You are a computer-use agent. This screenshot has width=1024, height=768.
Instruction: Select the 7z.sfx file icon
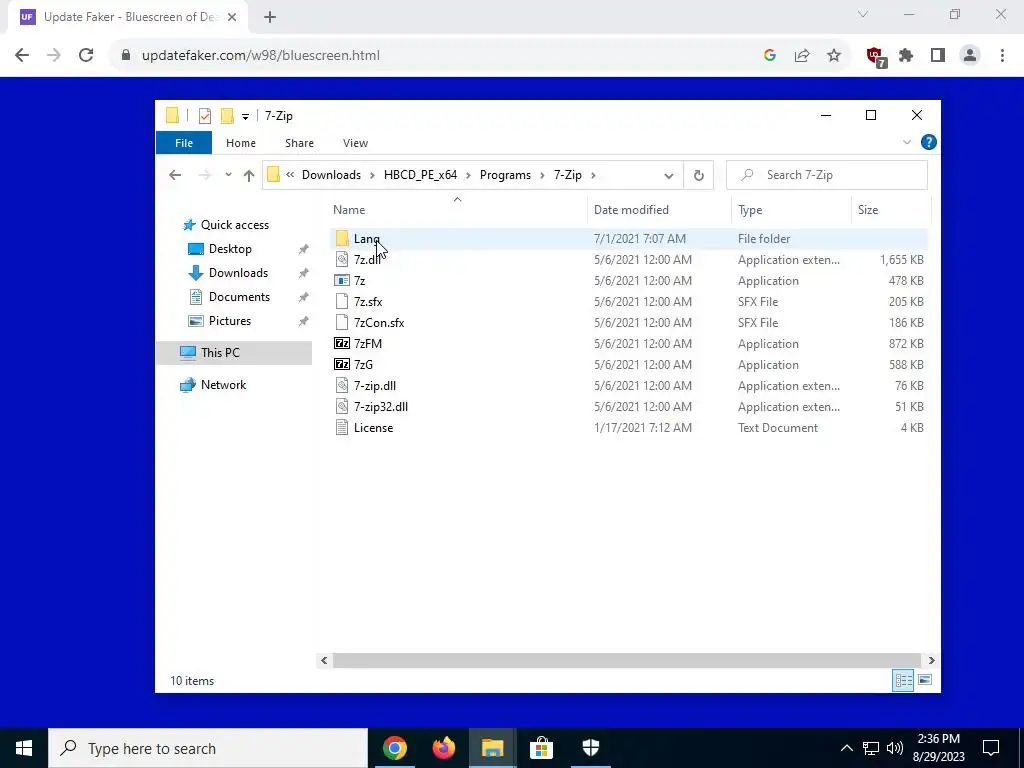pyautogui.click(x=342, y=301)
